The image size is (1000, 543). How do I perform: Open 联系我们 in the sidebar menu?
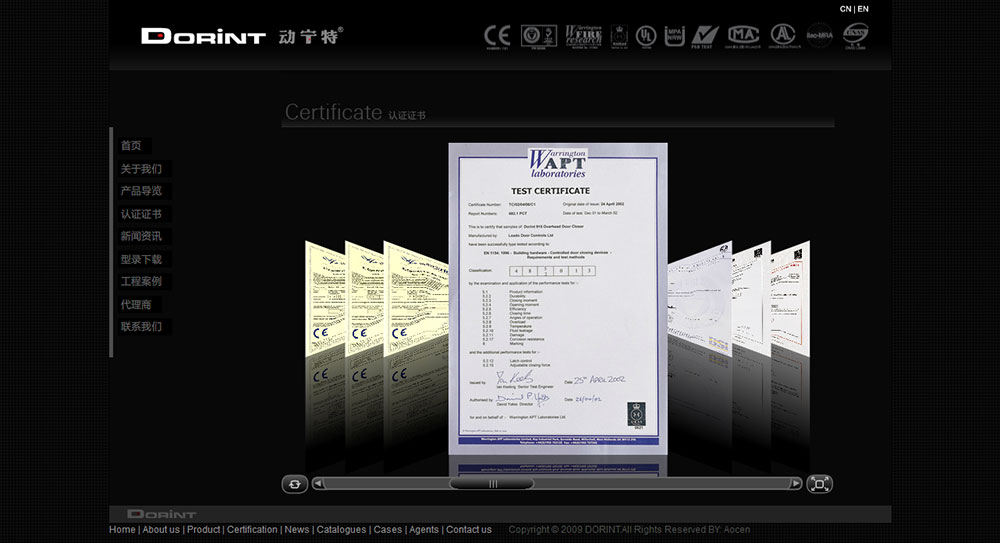[142, 327]
